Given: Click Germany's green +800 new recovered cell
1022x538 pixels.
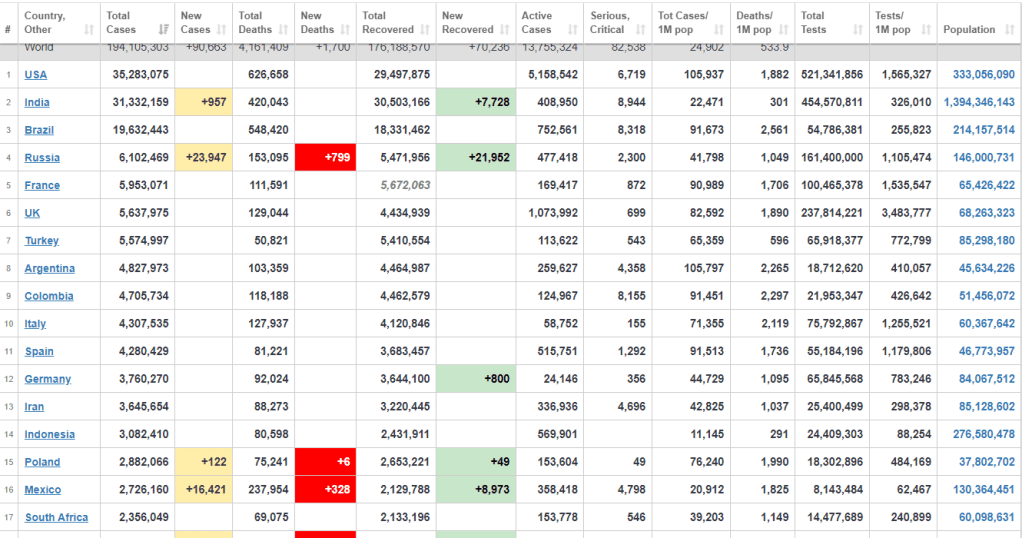Looking at the screenshot, I should 476,379.
